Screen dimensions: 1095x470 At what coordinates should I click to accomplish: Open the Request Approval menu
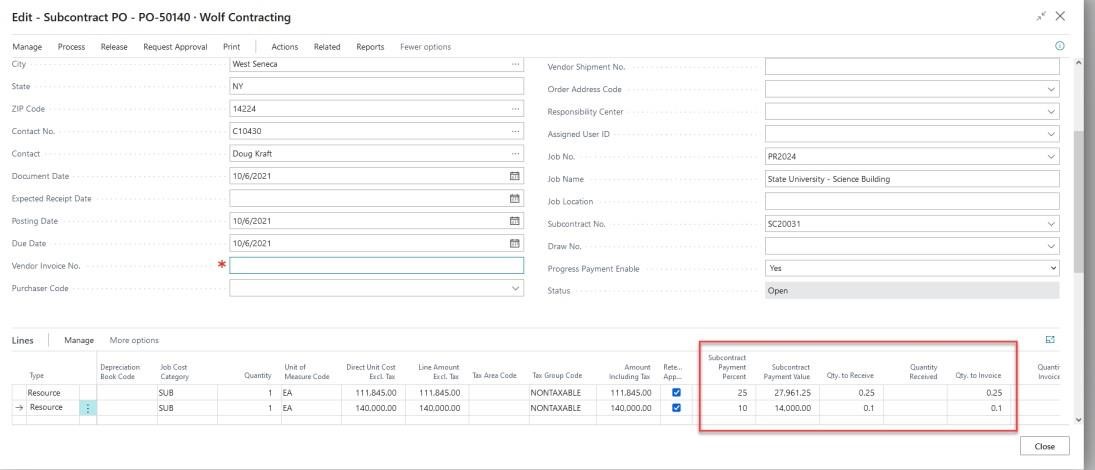tap(175, 47)
